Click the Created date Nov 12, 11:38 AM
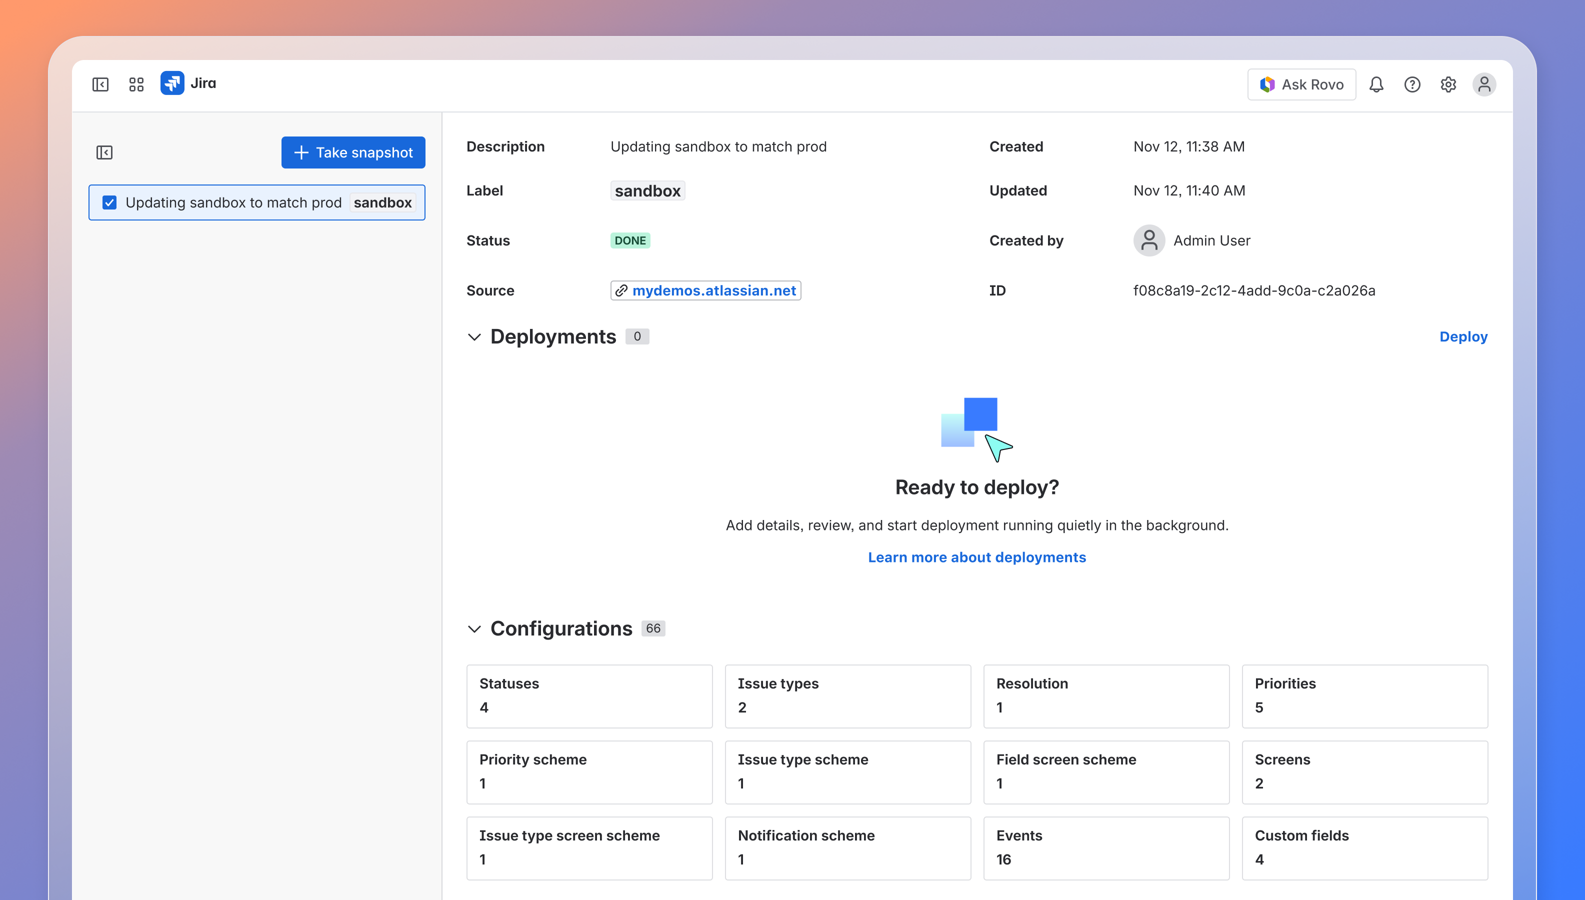The image size is (1585, 900). point(1189,147)
